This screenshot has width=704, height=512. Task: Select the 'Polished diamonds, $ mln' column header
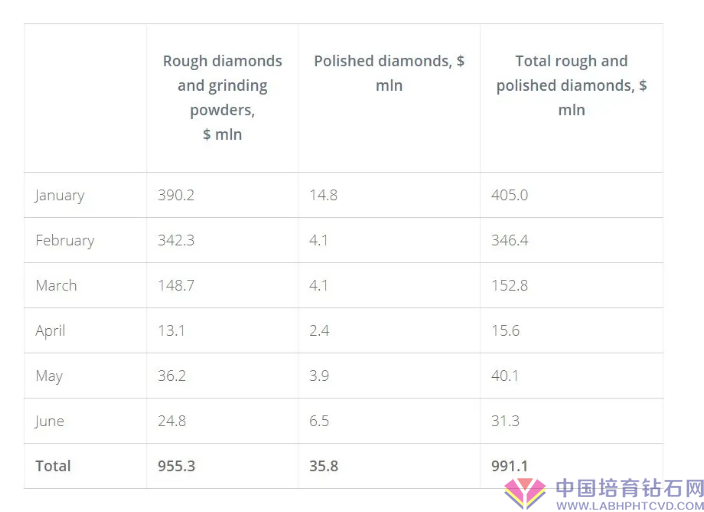(x=389, y=73)
